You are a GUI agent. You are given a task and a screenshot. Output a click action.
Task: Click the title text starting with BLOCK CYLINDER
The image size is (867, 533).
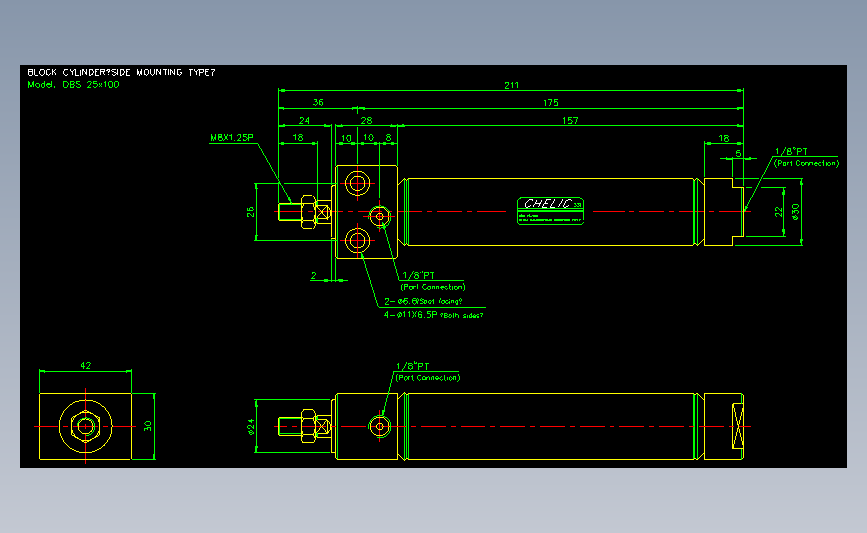tap(121, 72)
